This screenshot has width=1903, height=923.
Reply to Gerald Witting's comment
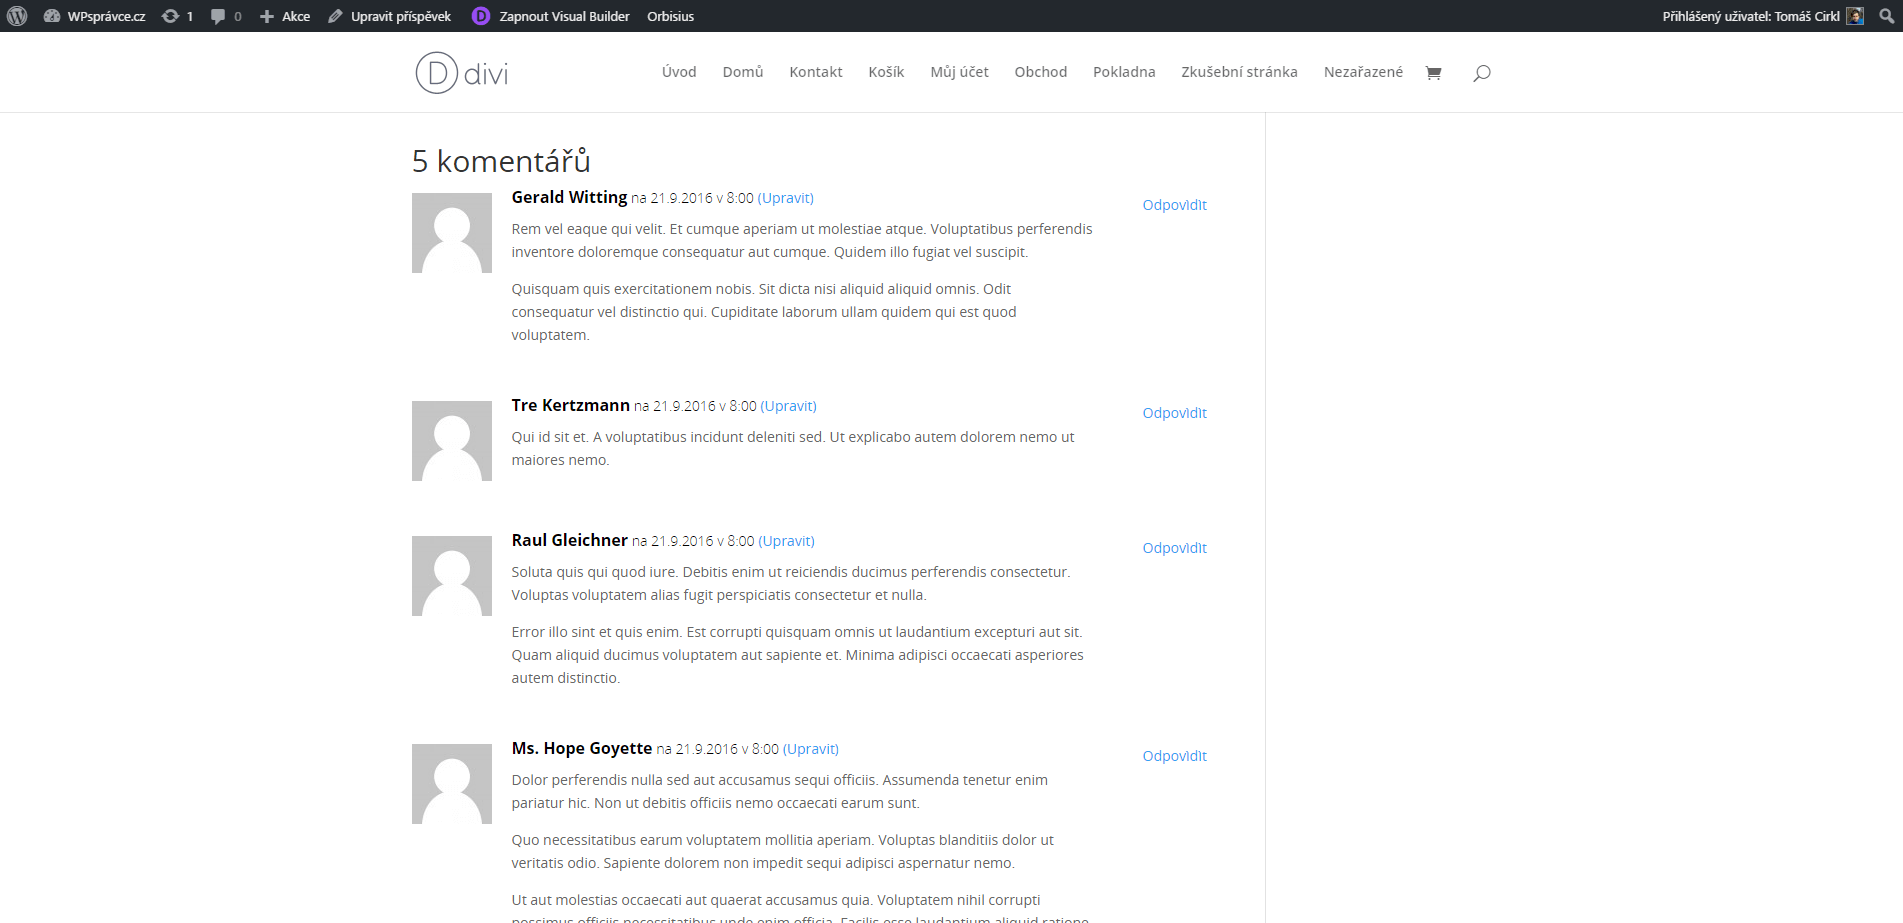click(x=1174, y=205)
